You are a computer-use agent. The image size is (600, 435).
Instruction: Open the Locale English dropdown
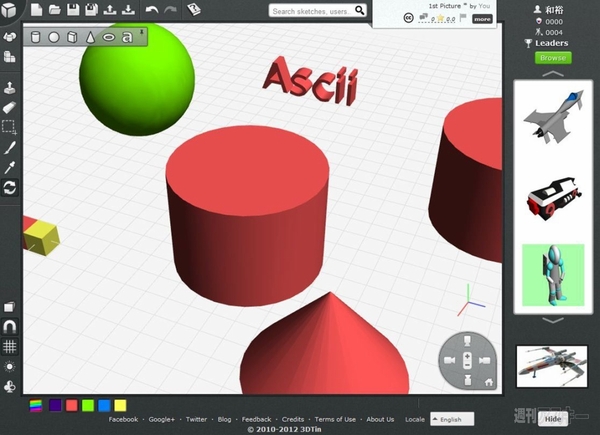point(452,419)
